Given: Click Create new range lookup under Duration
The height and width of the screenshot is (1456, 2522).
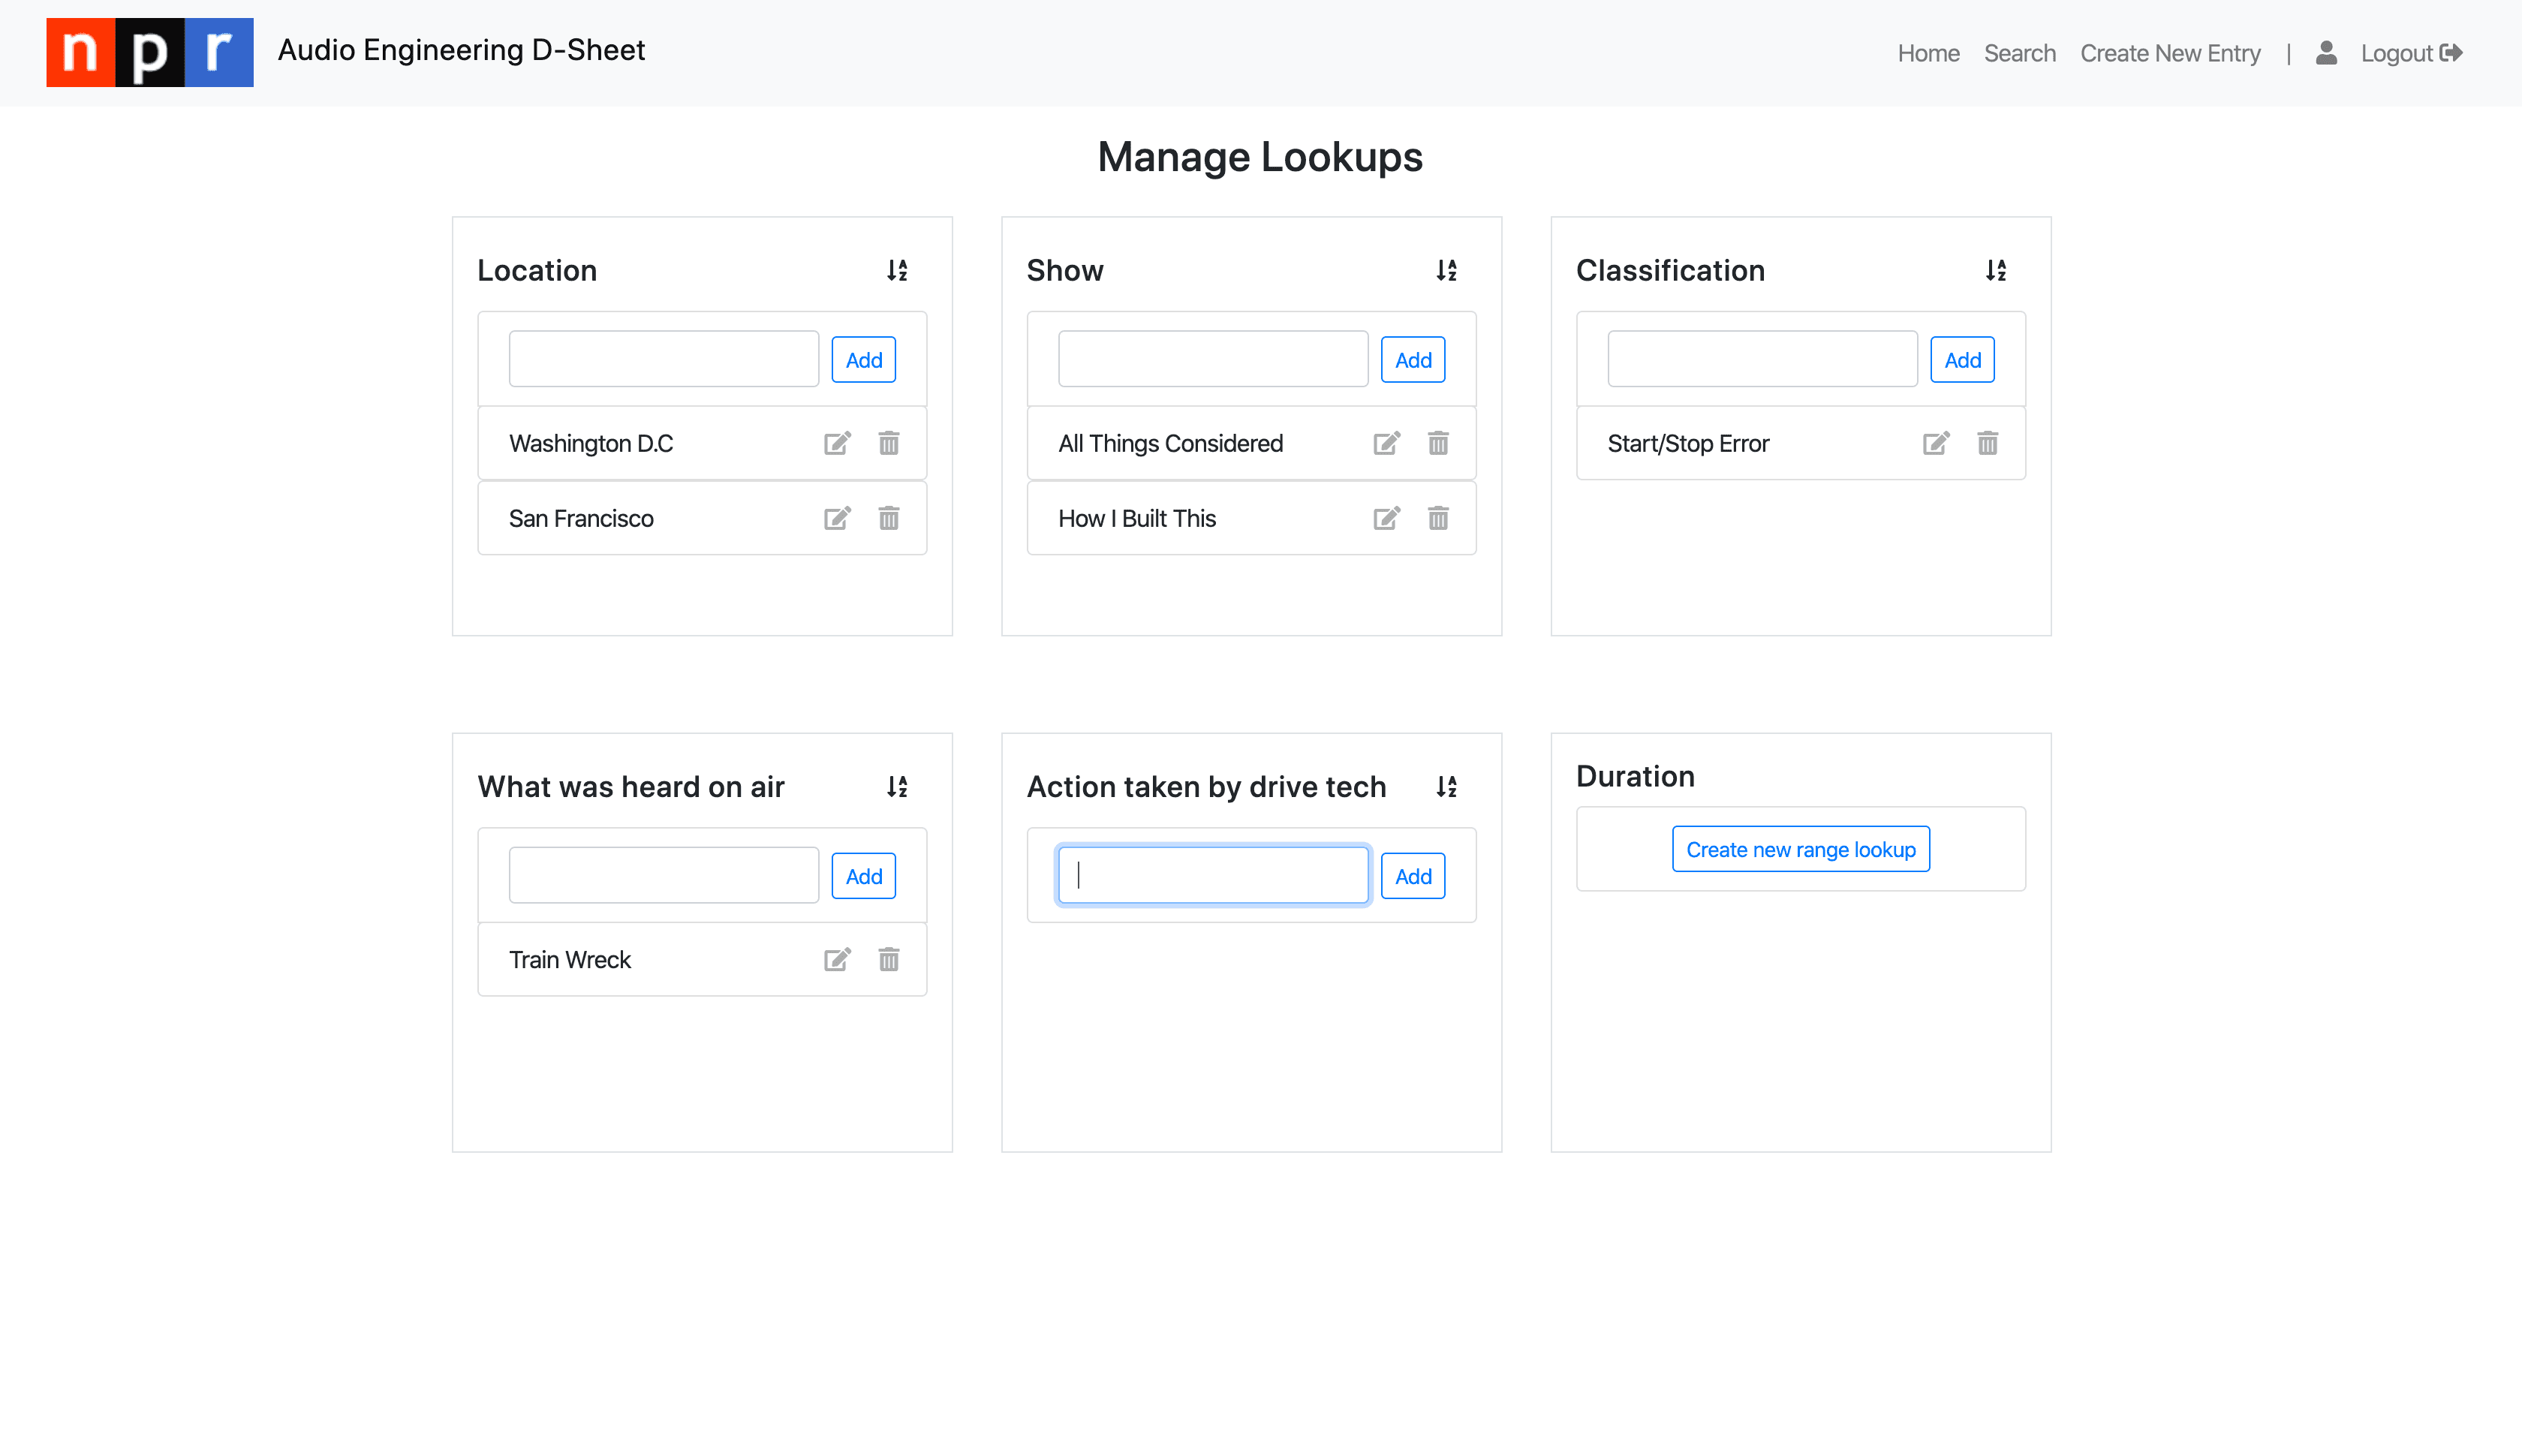Looking at the screenshot, I should (1800, 849).
